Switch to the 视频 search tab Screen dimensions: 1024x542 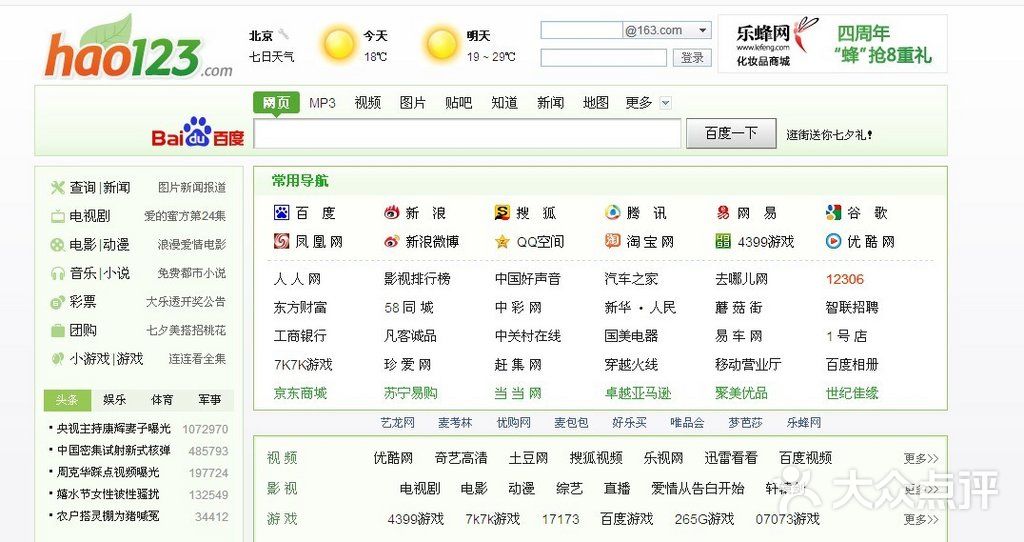point(368,103)
